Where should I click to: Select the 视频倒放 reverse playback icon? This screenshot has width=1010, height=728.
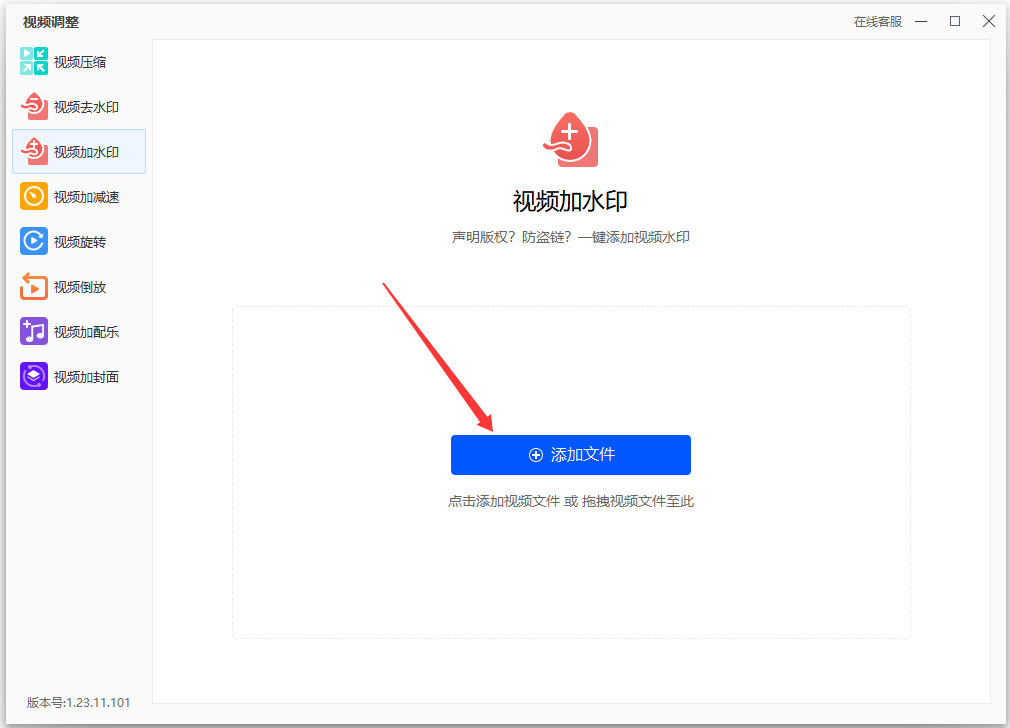33,287
